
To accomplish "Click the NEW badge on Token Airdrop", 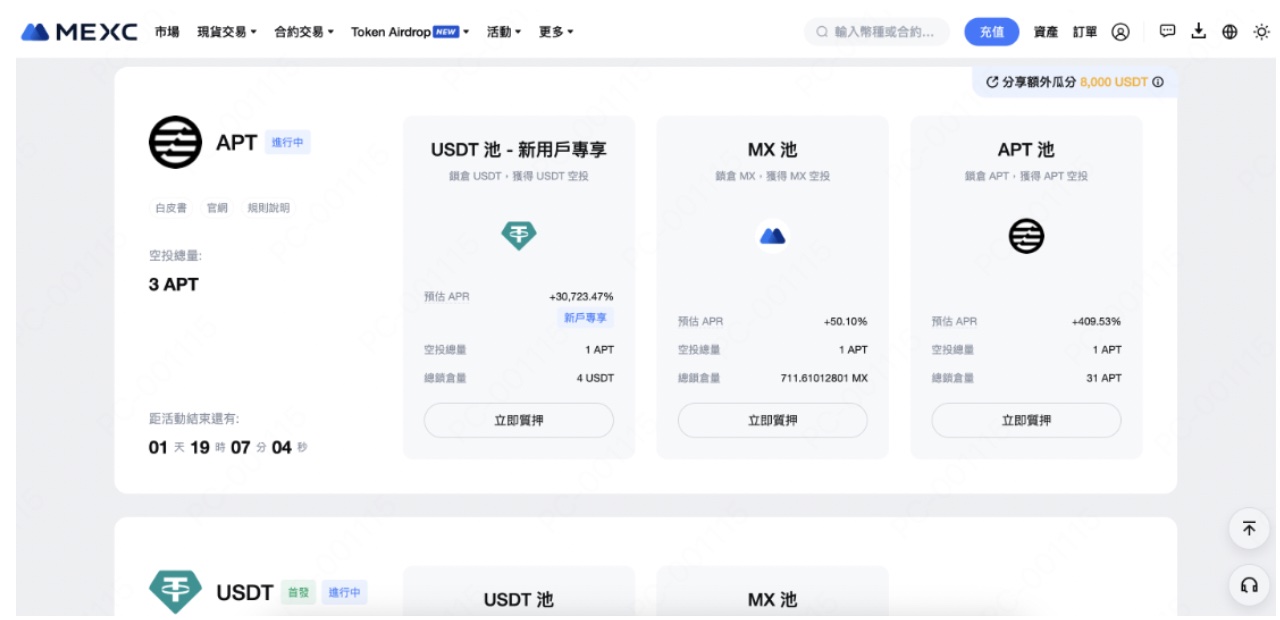I will pos(446,32).
